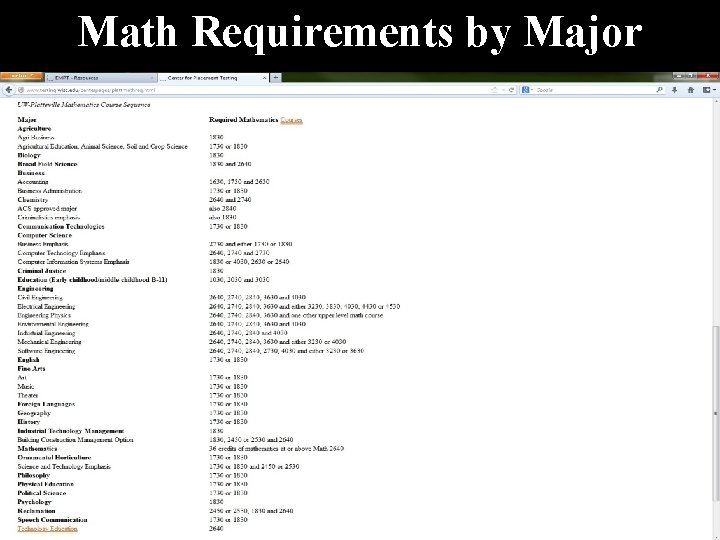
Task: Bookmark page with the star icon
Action: [x=495, y=90]
